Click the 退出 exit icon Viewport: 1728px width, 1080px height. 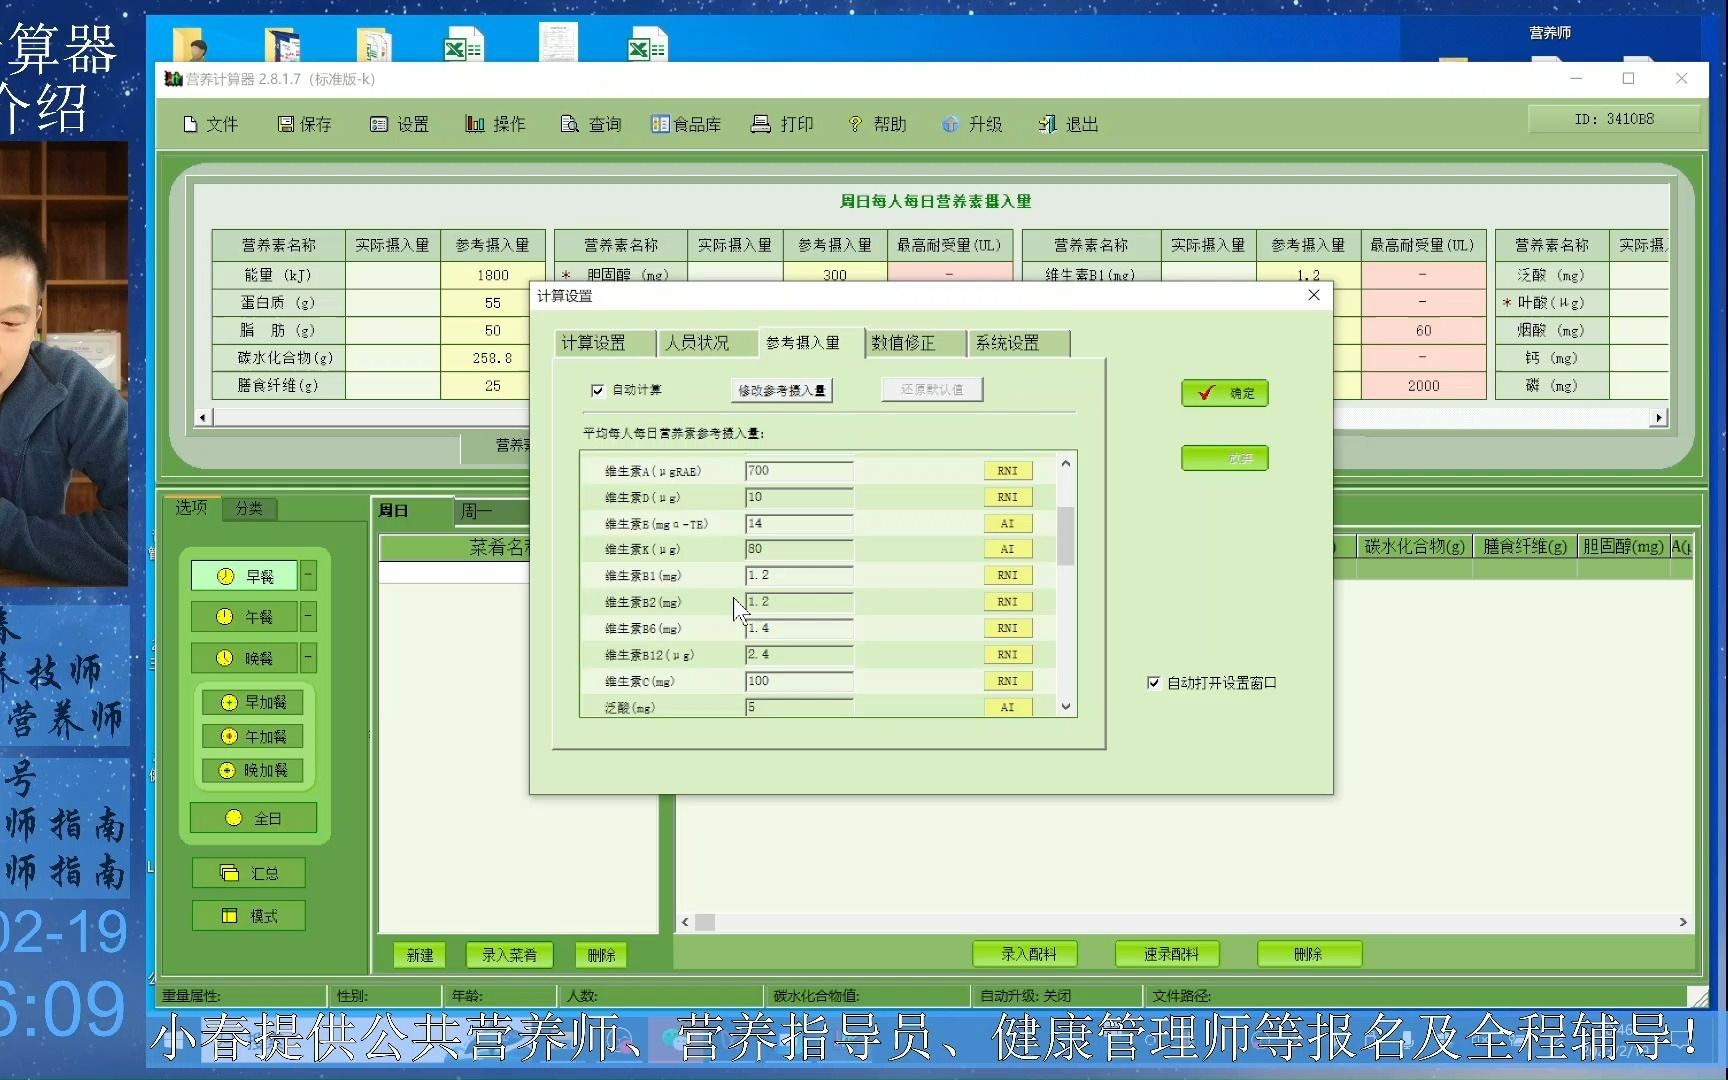pyautogui.click(x=1068, y=124)
